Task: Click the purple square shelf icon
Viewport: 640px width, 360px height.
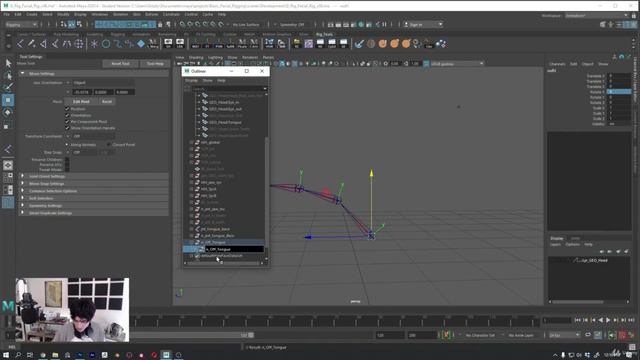Action: coord(309,44)
